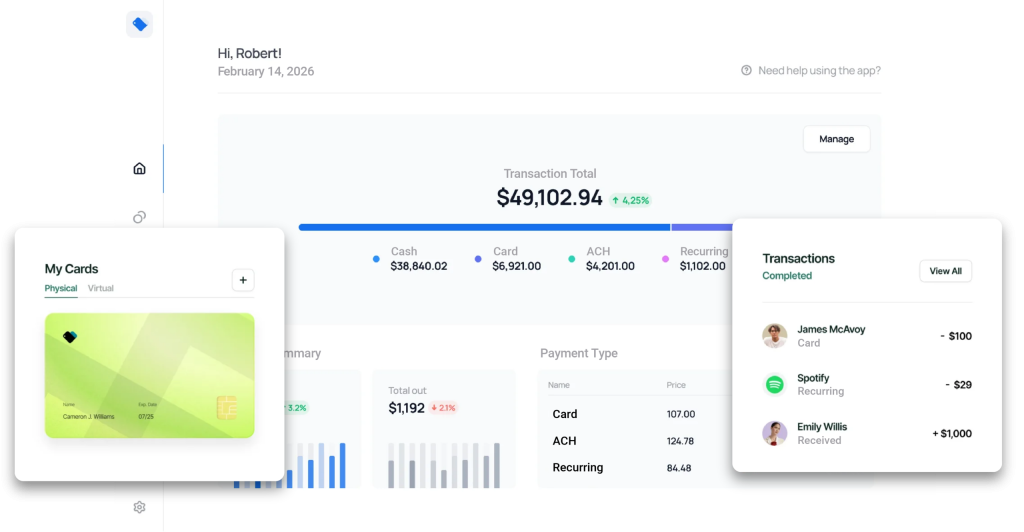
Task: Open Need help using the app link
Action: (x=819, y=70)
